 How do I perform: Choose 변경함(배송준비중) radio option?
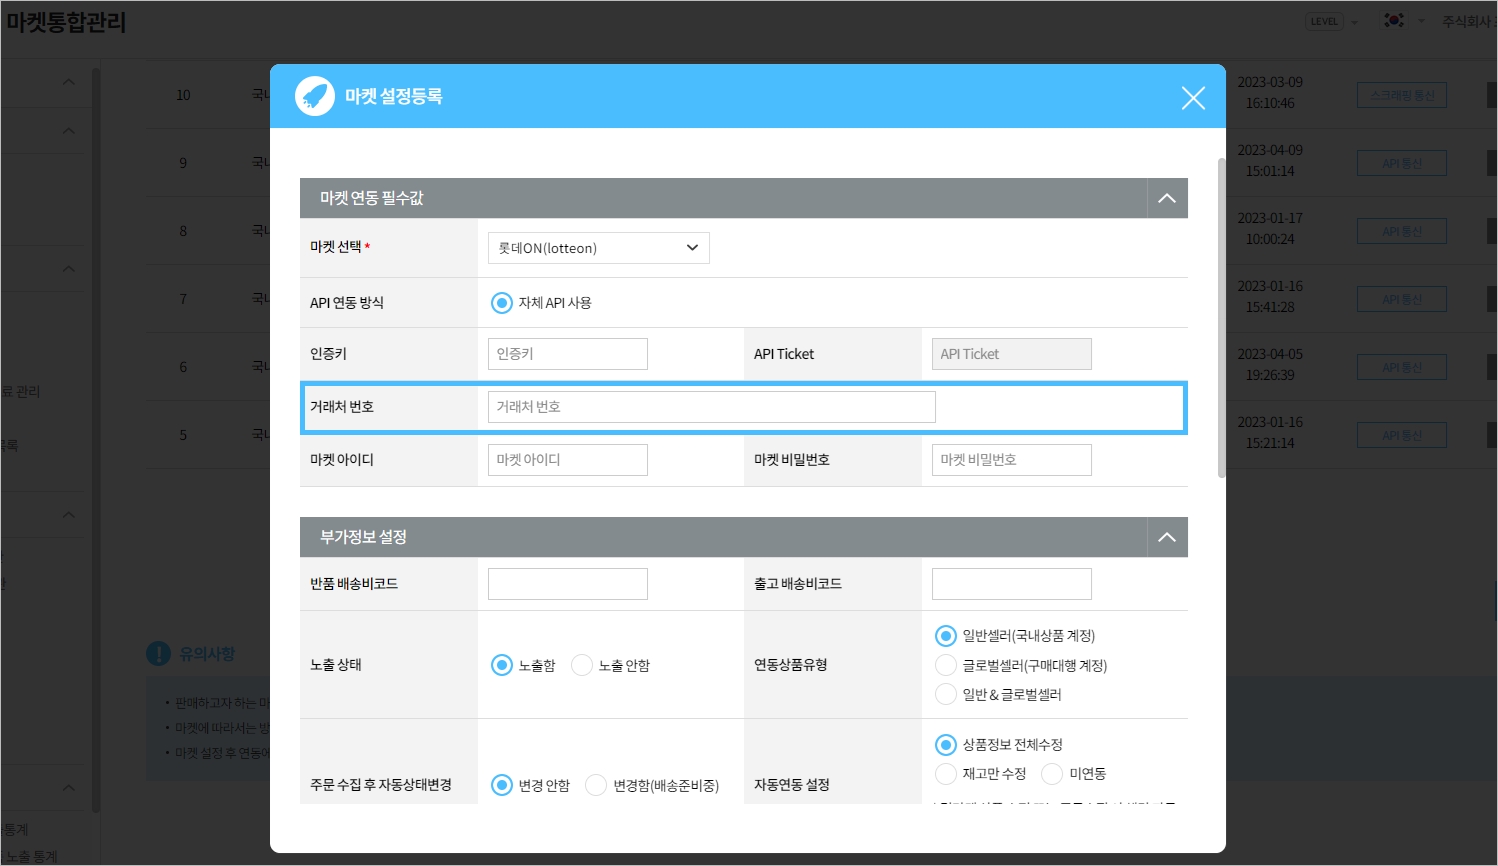(x=596, y=786)
